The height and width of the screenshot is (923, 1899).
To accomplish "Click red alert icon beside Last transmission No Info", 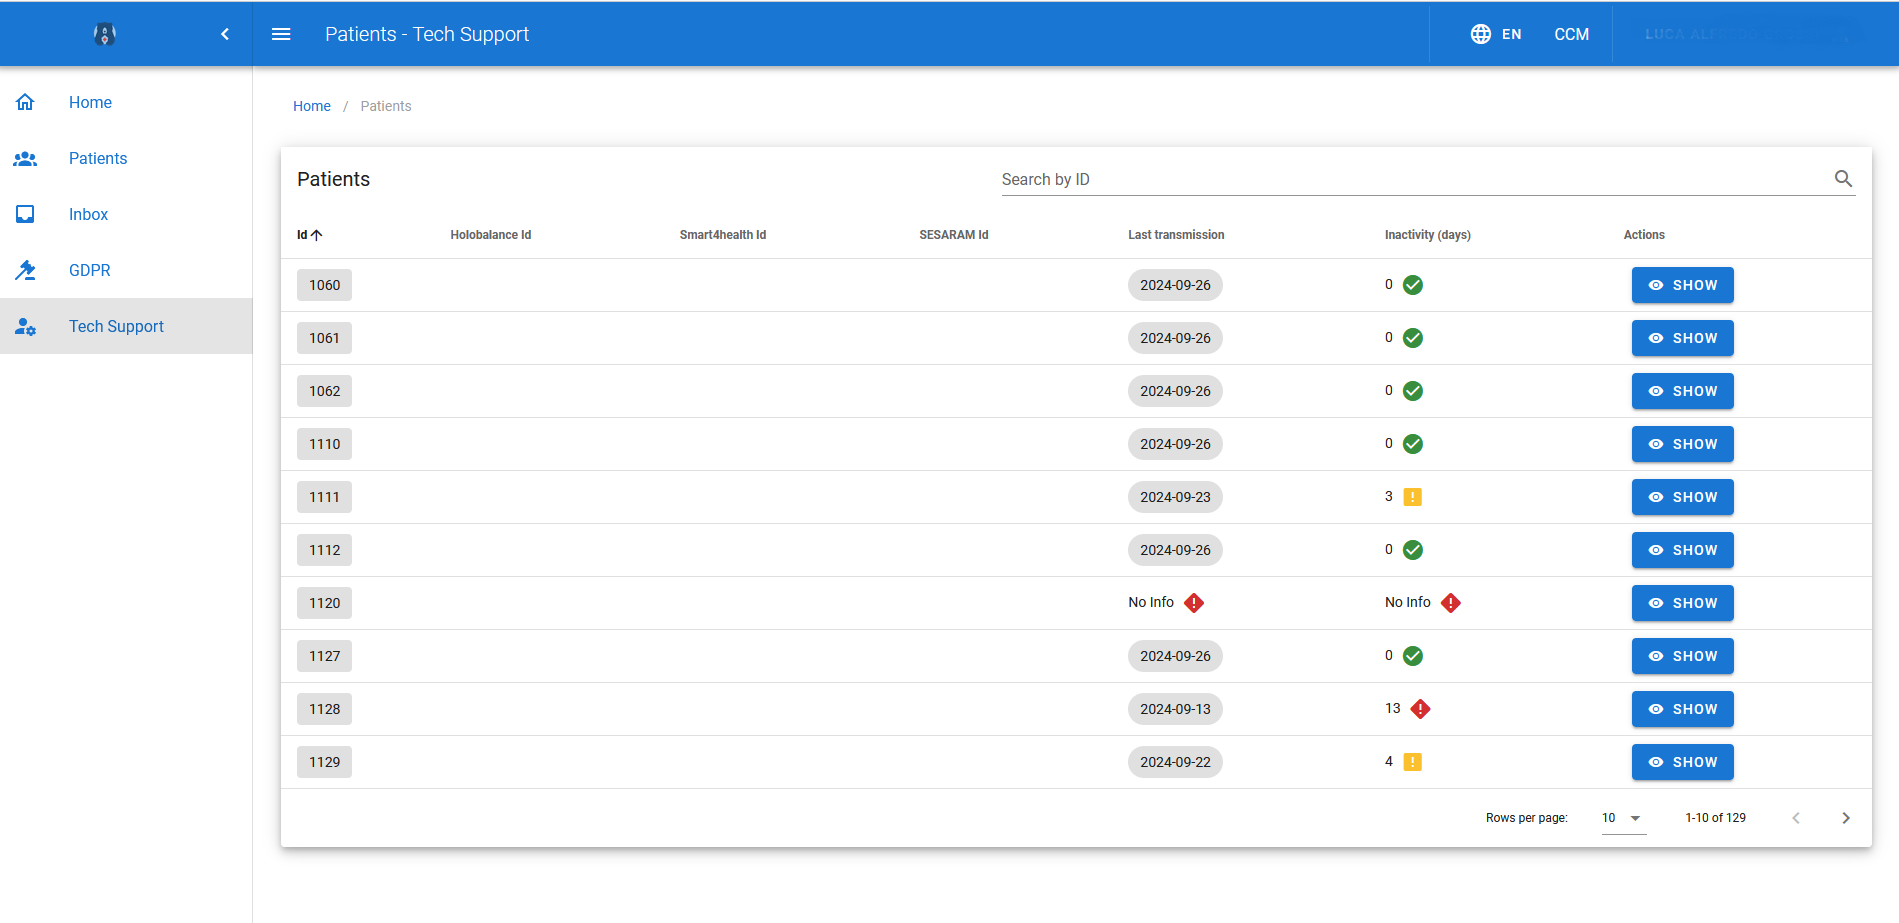I will click(x=1193, y=603).
